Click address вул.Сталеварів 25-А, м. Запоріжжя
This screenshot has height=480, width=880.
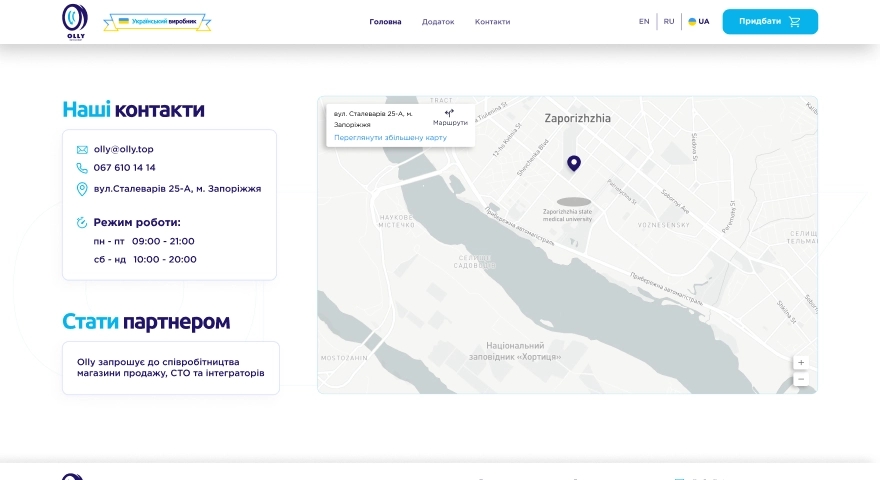[177, 189]
